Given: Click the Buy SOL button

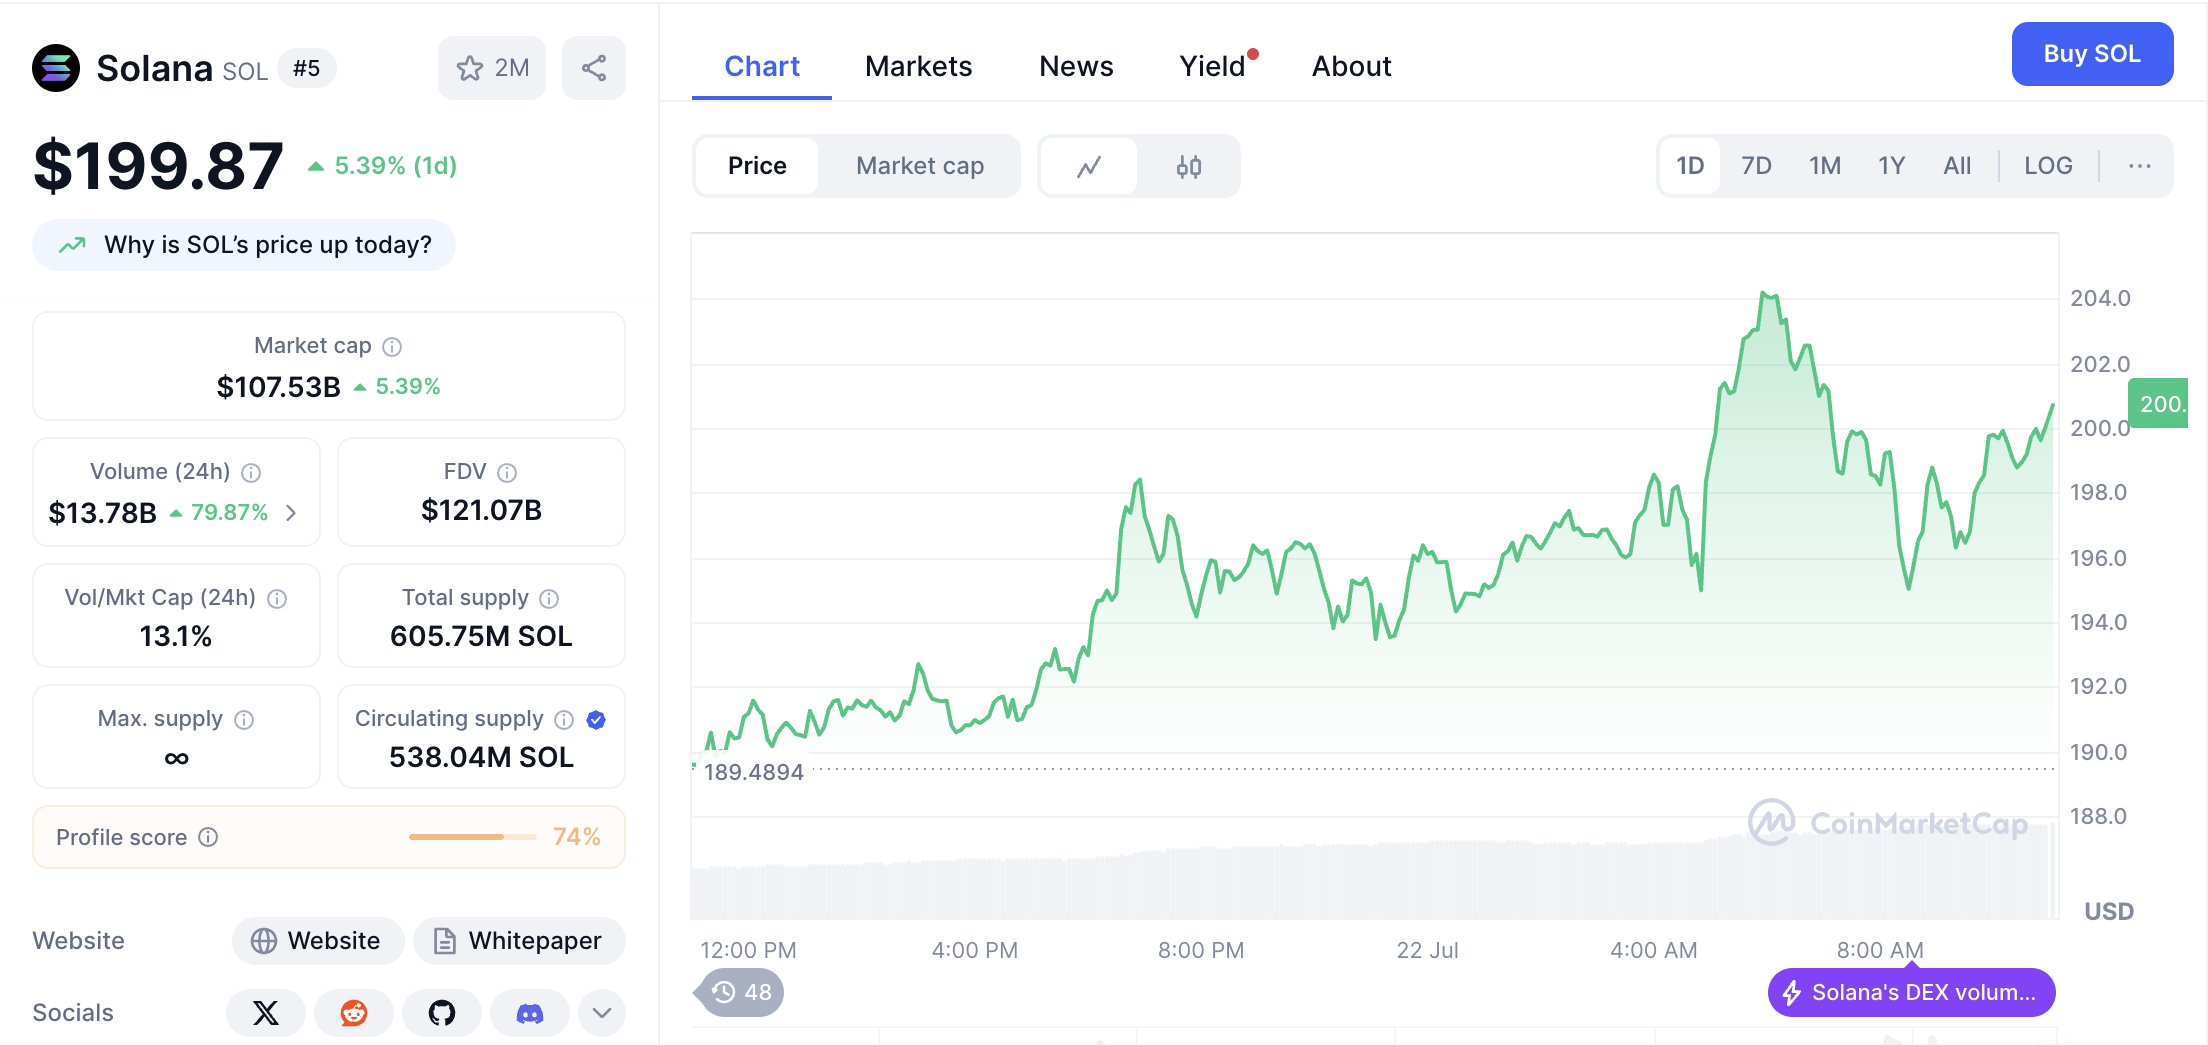Looking at the screenshot, I should pyautogui.click(x=2092, y=54).
